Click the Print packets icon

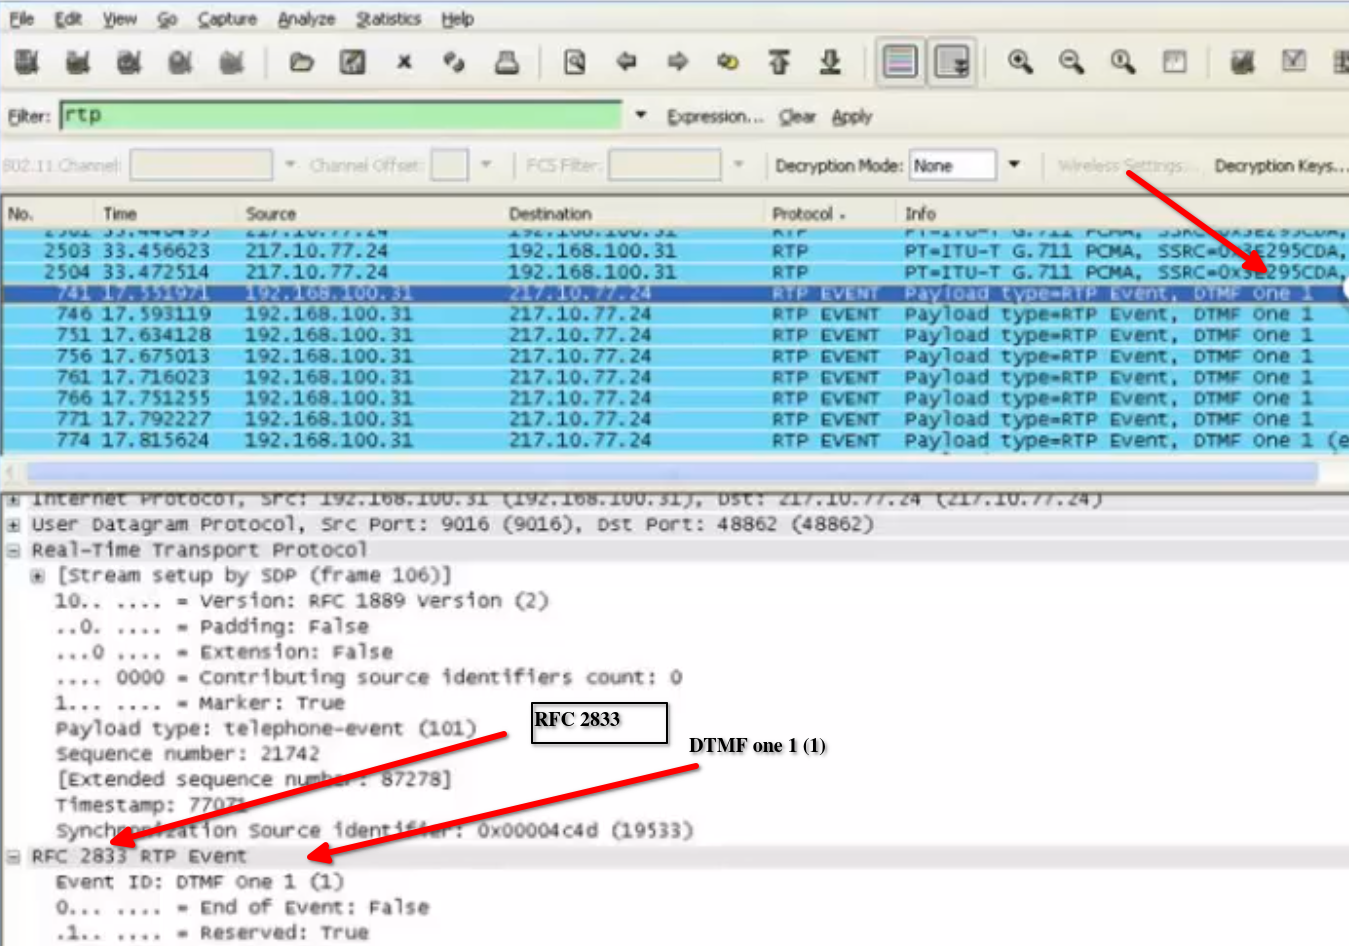pyautogui.click(x=507, y=63)
